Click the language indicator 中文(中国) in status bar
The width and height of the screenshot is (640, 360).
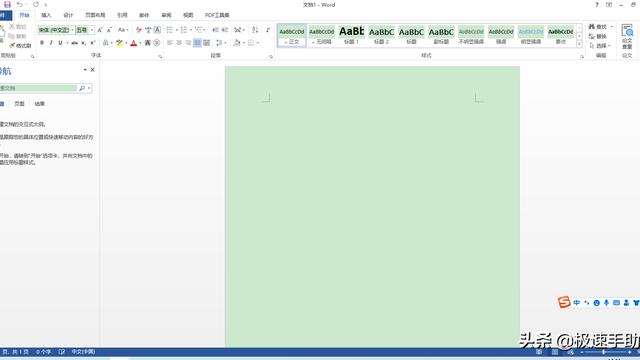click(83, 352)
